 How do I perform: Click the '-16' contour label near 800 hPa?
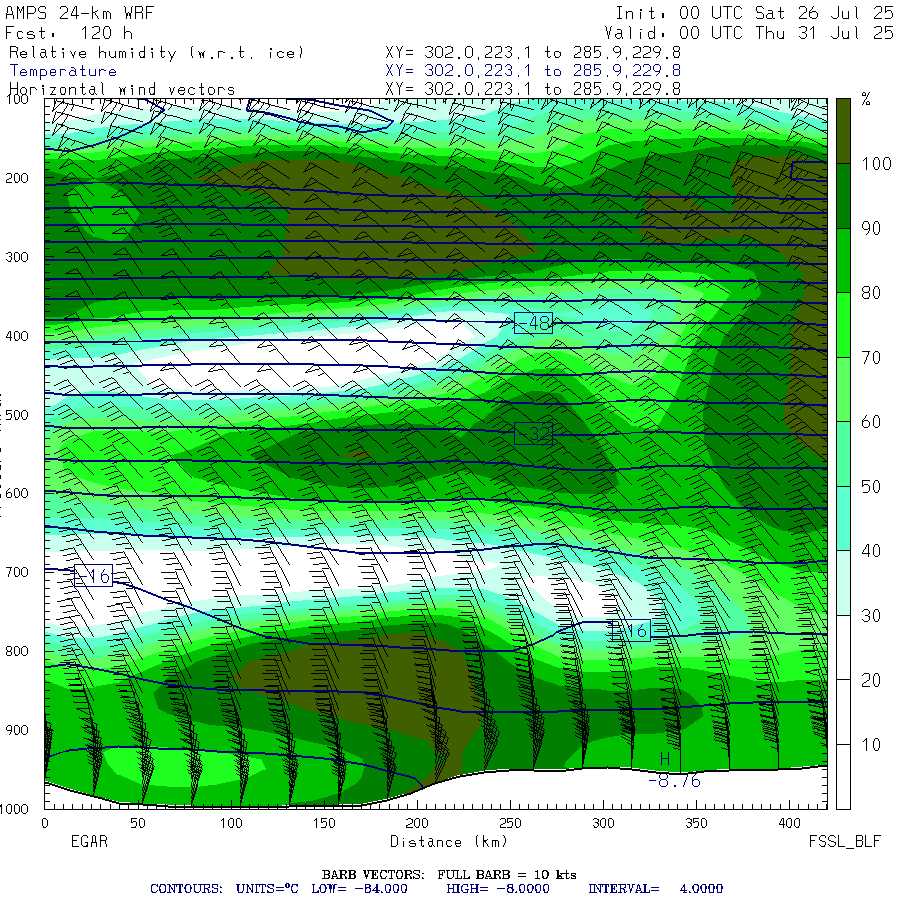point(631,631)
